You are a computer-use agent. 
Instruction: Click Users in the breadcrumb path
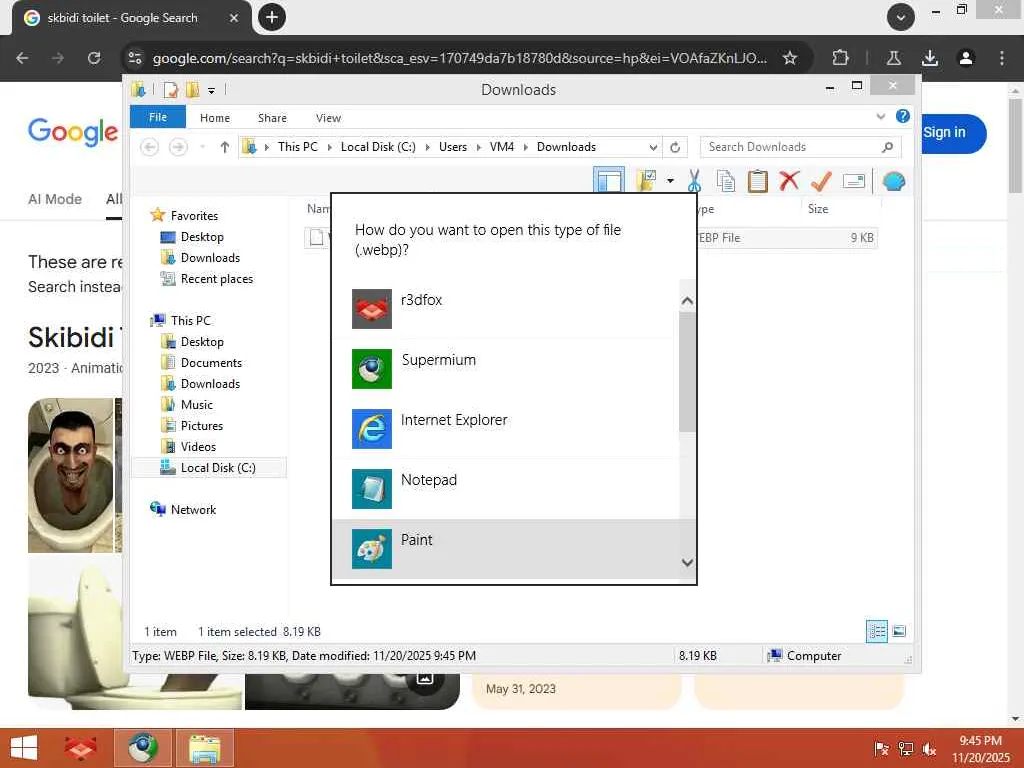click(453, 147)
